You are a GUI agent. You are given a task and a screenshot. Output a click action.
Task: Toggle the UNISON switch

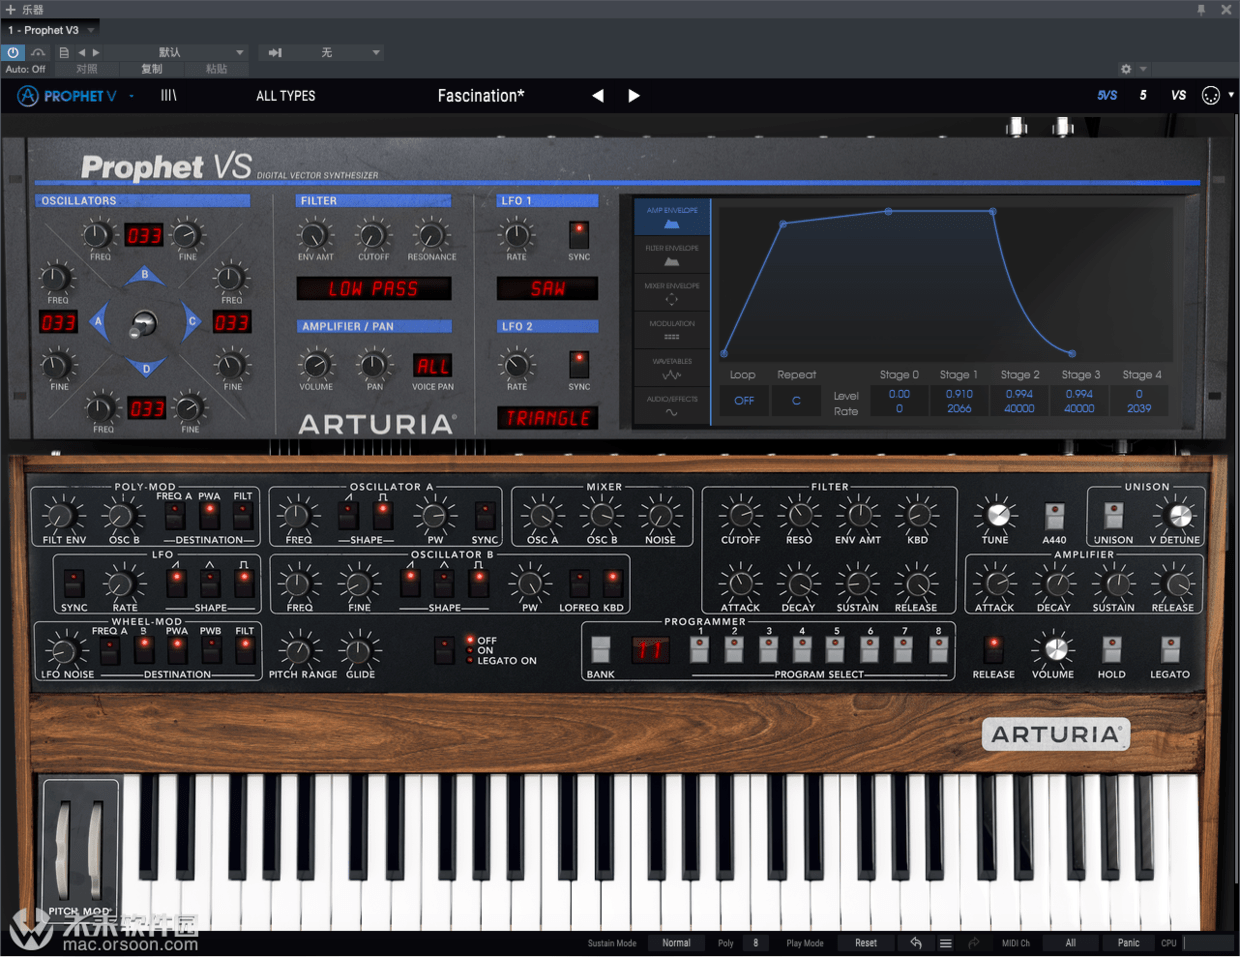[x=1113, y=515]
